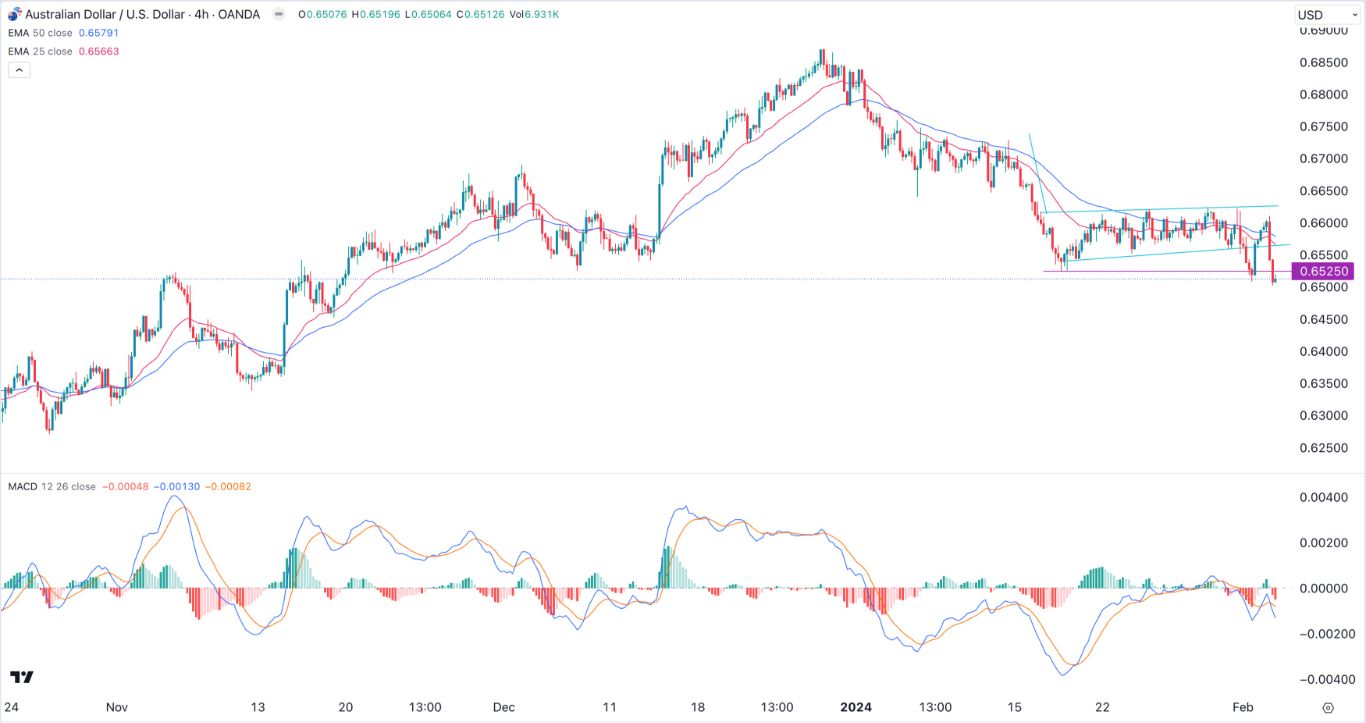Select the MACD 12 26 close indicator legend
1366x723 pixels.
(52, 487)
